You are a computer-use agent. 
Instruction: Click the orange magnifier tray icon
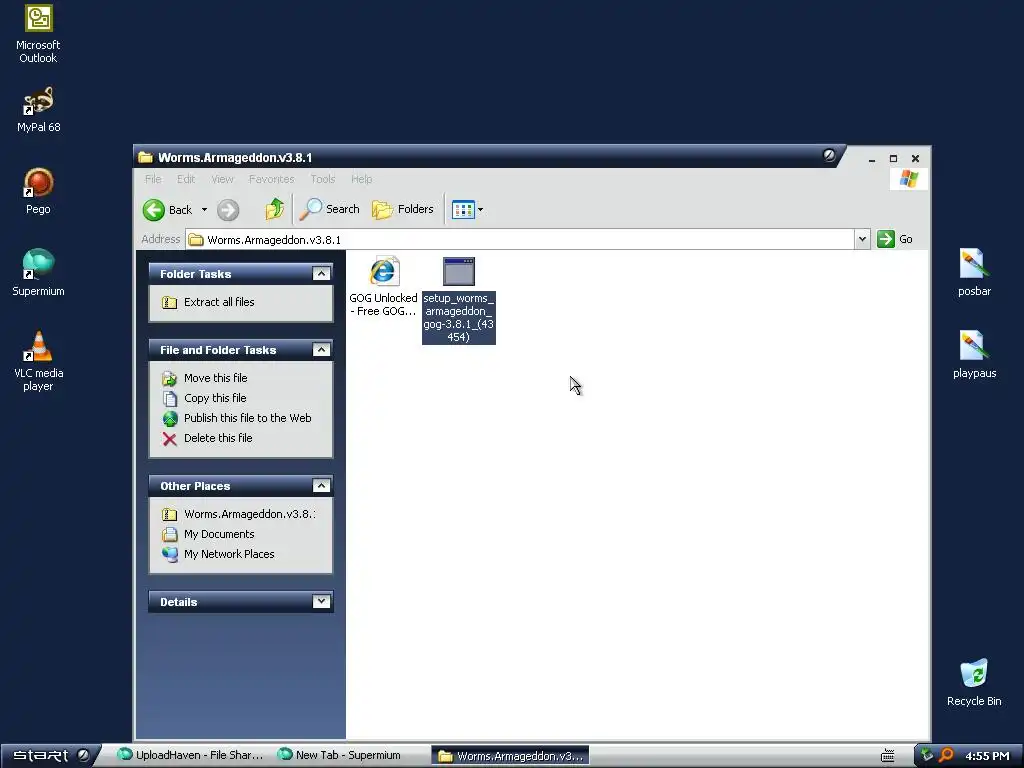pyautogui.click(x=946, y=755)
